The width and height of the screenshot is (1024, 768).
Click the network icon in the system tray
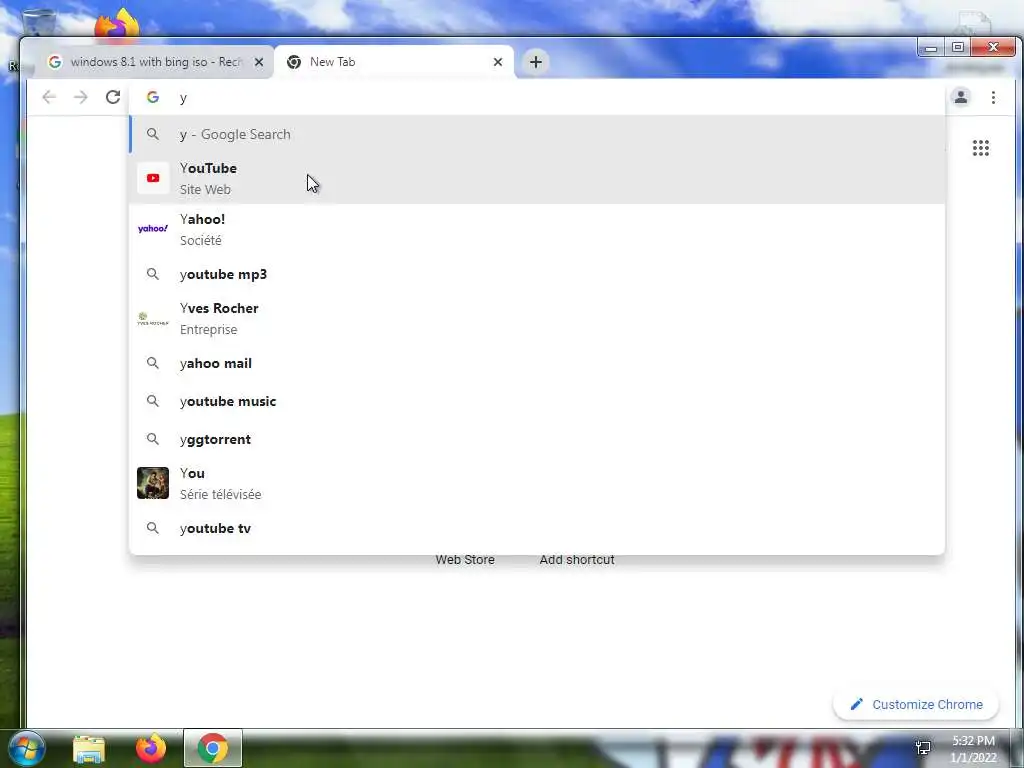point(923,748)
